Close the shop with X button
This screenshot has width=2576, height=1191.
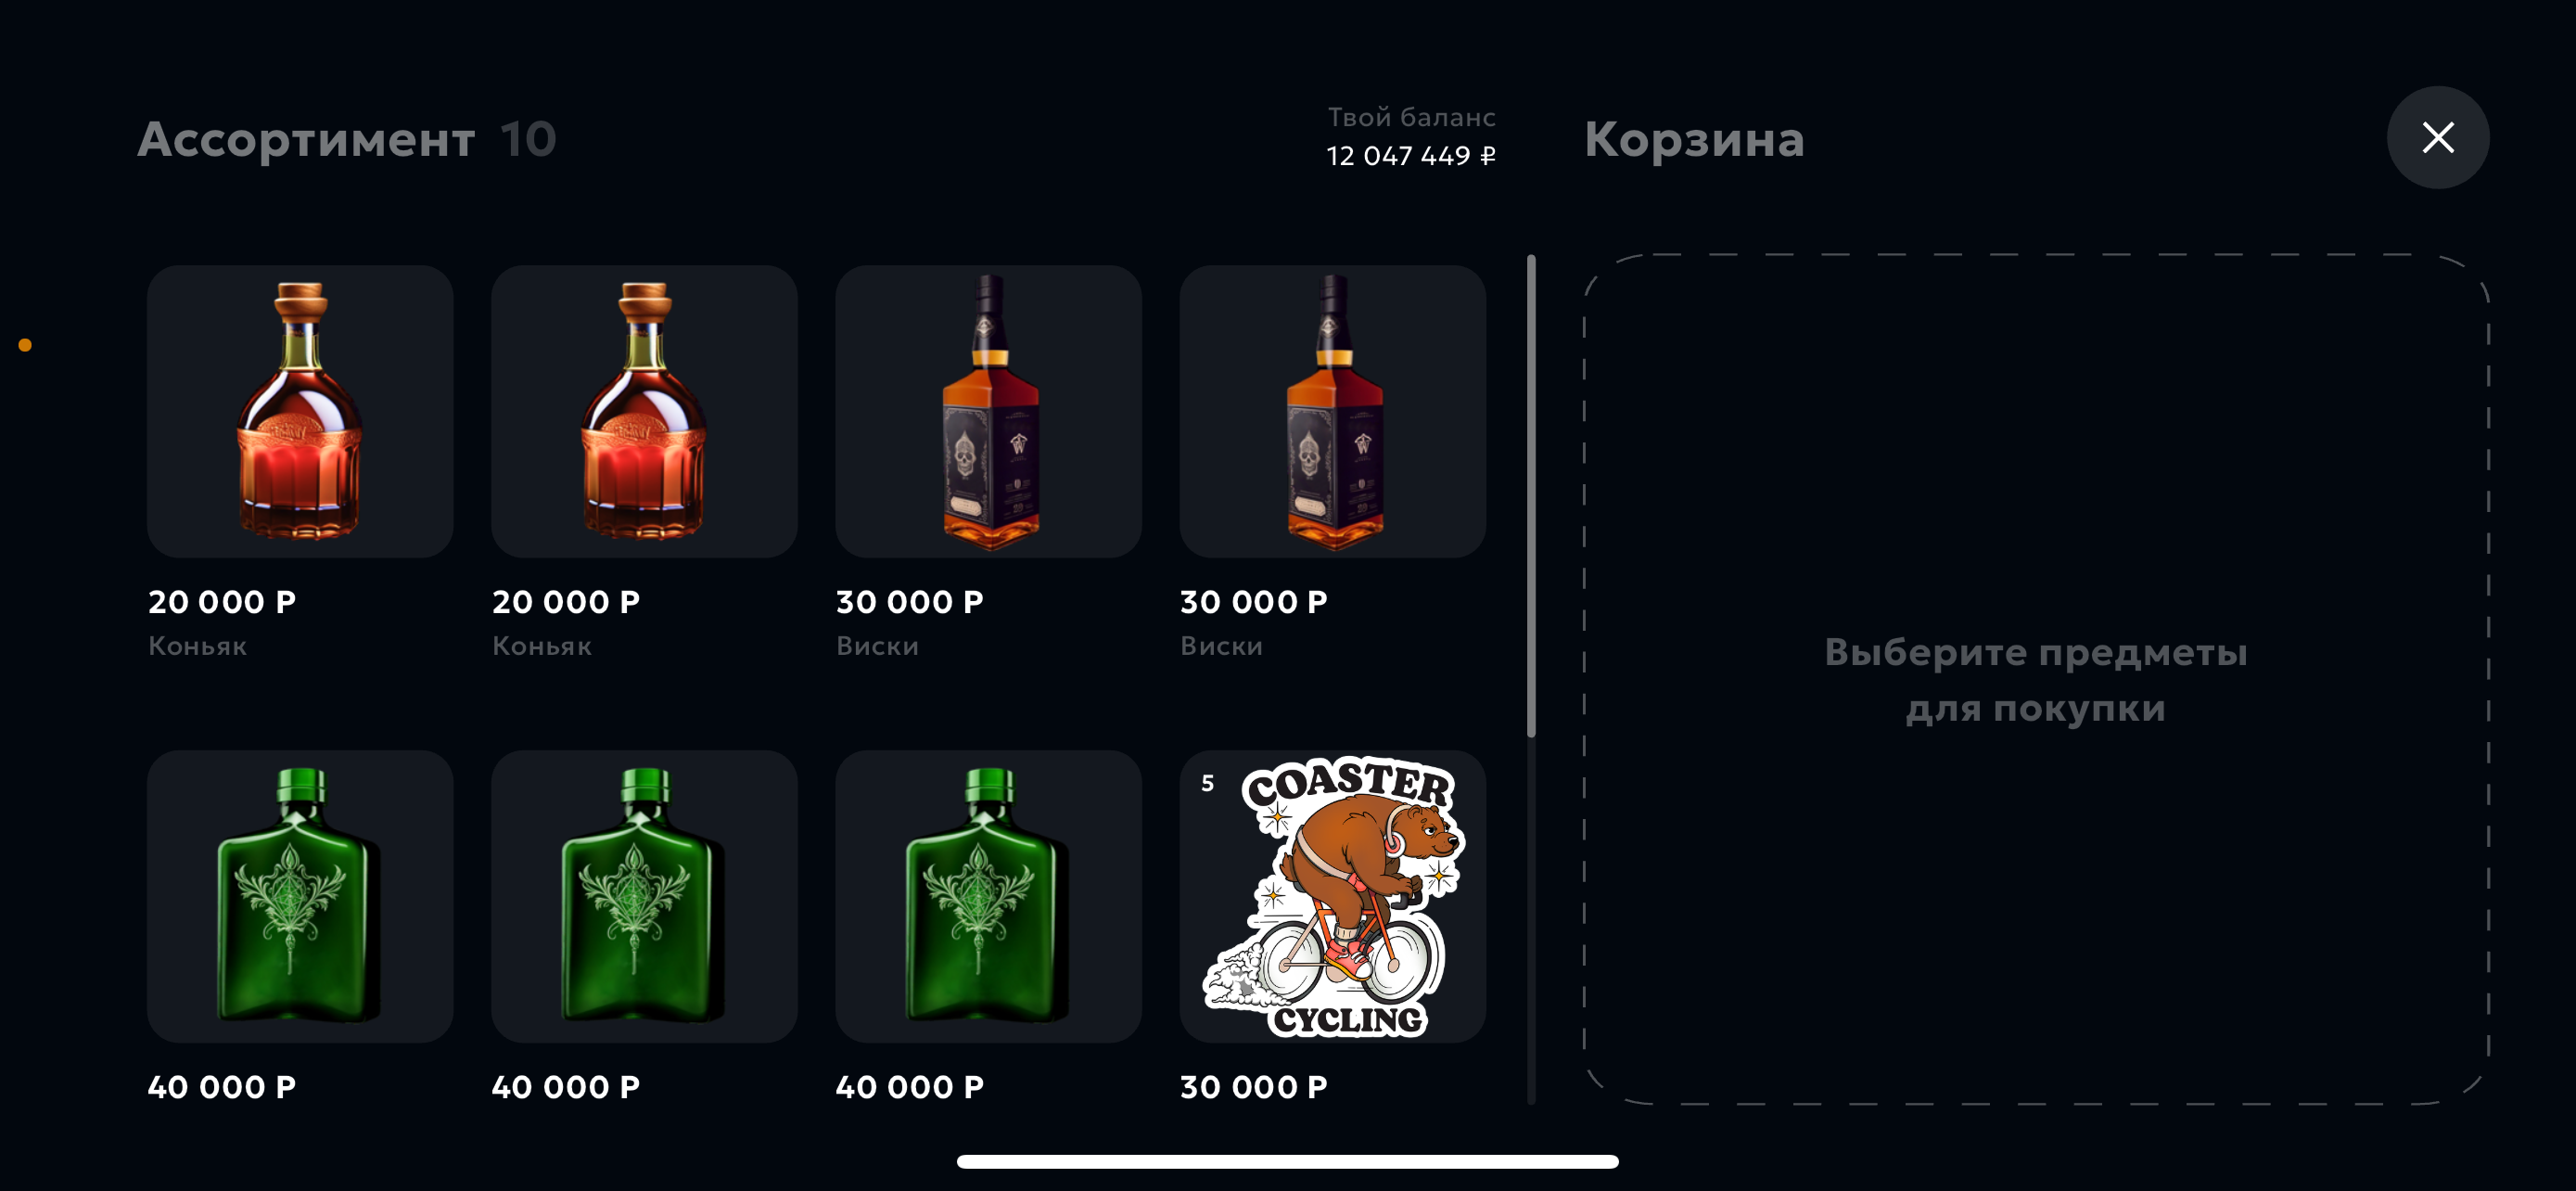click(2438, 137)
